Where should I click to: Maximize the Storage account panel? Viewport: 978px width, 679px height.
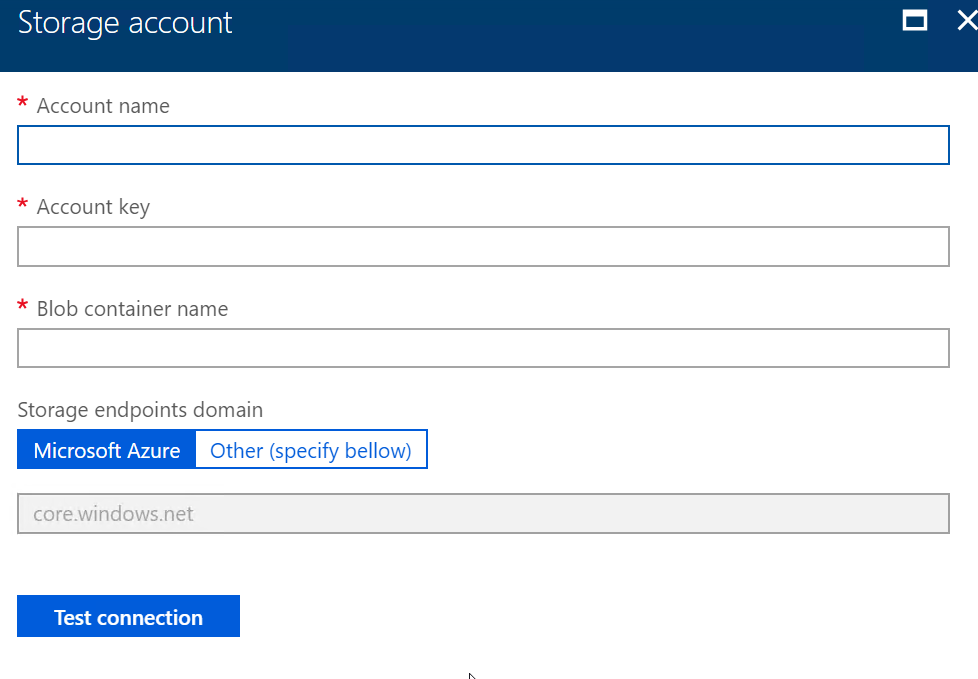click(914, 21)
